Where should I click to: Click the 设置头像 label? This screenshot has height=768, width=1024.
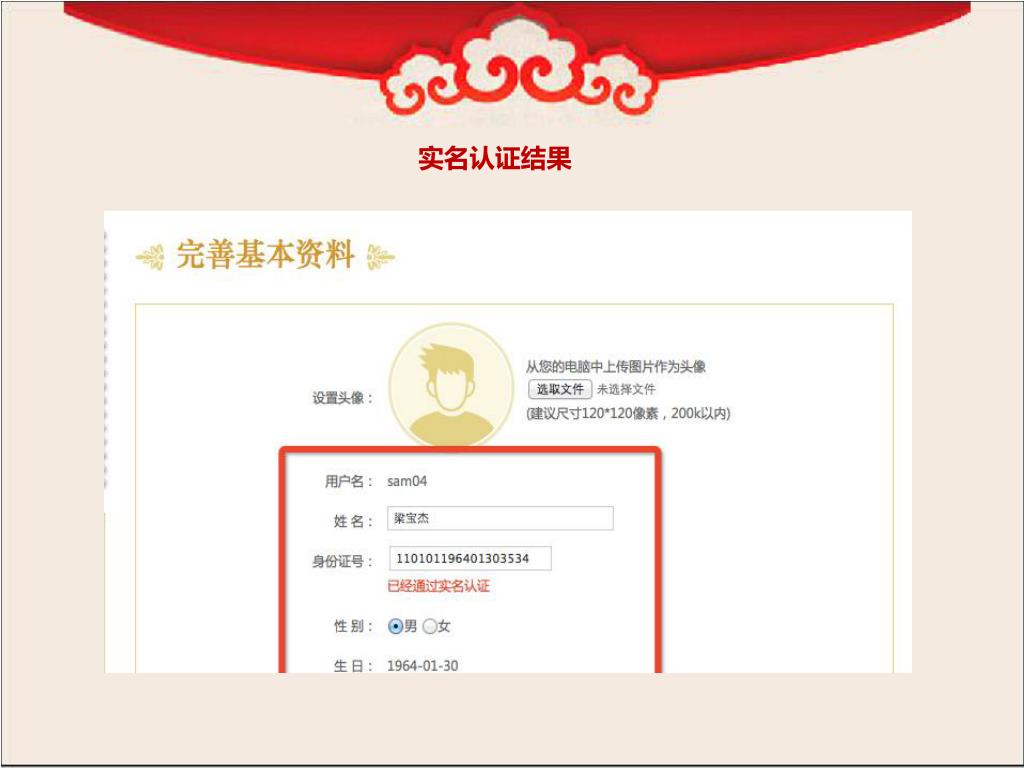point(343,398)
